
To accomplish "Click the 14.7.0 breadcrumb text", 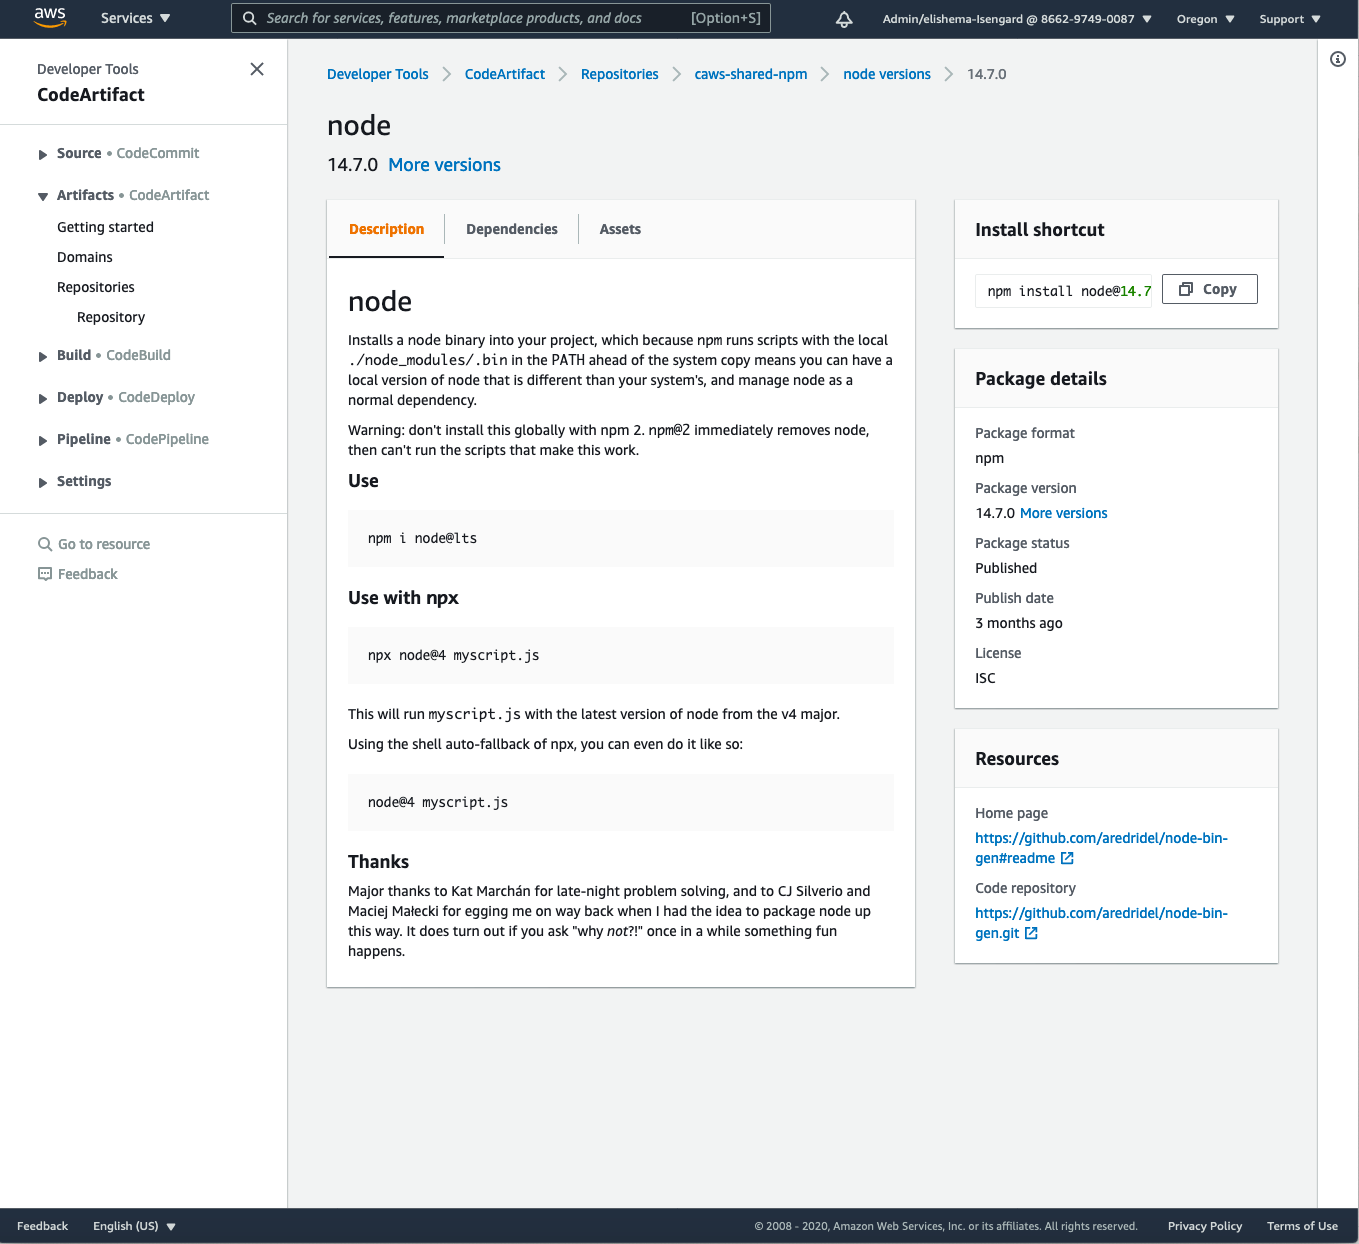I will [987, 74].
